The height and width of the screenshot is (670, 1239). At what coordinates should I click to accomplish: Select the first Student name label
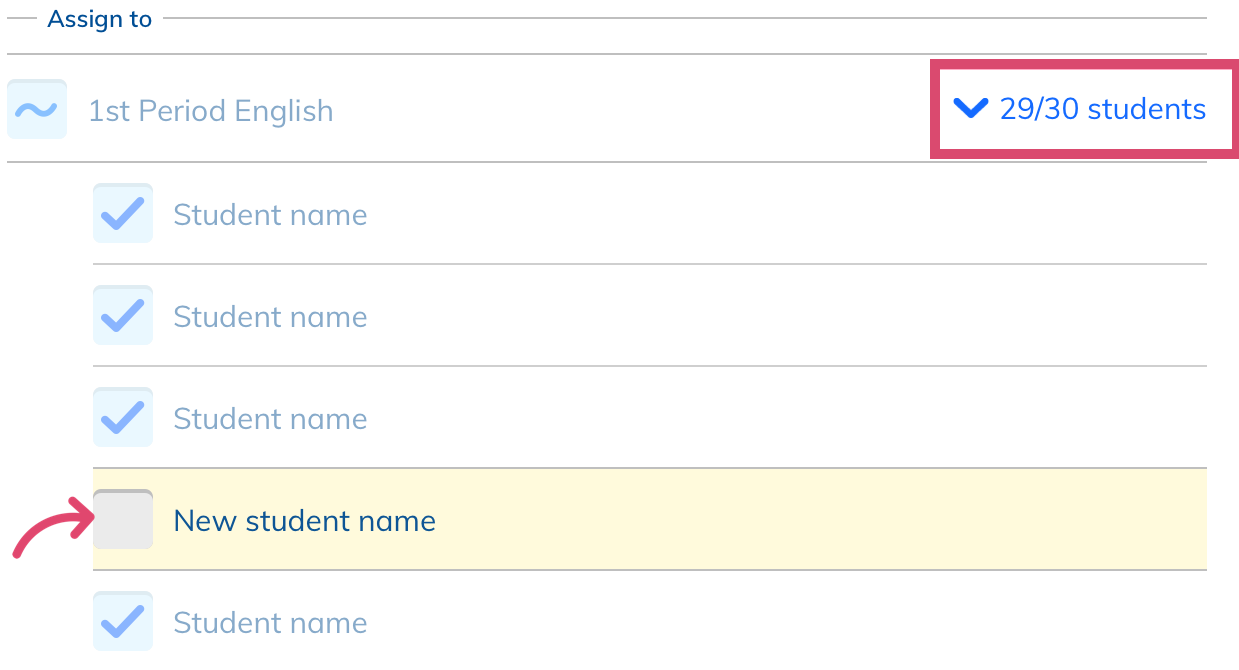pos(270,215)
